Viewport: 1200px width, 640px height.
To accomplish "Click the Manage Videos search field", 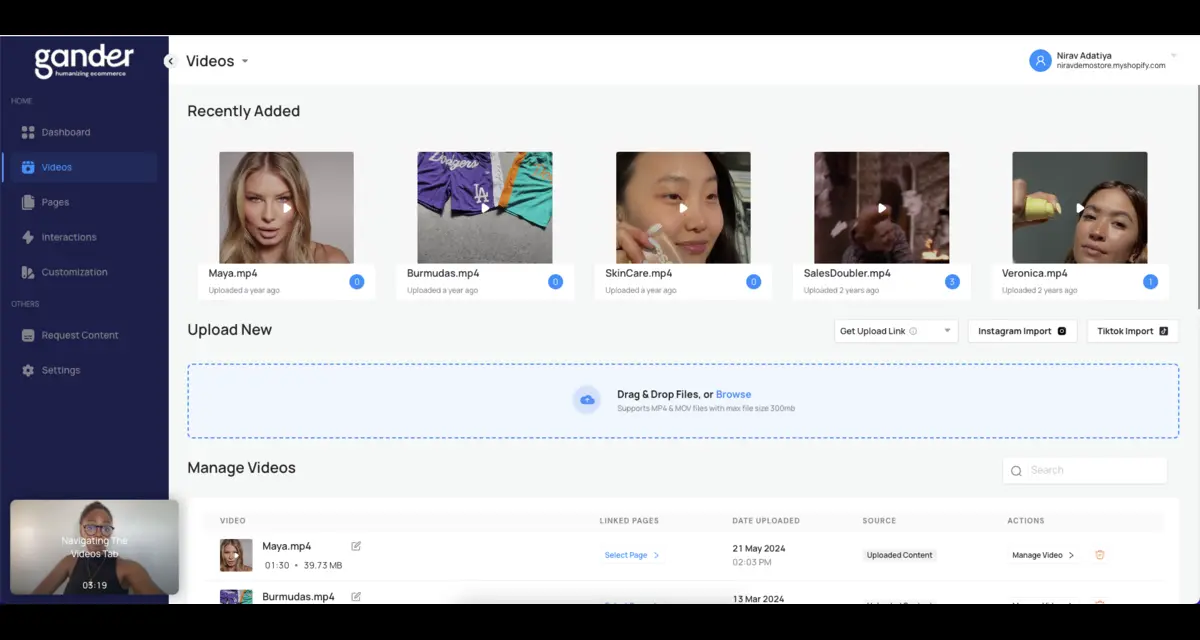I will (1085, 470).
